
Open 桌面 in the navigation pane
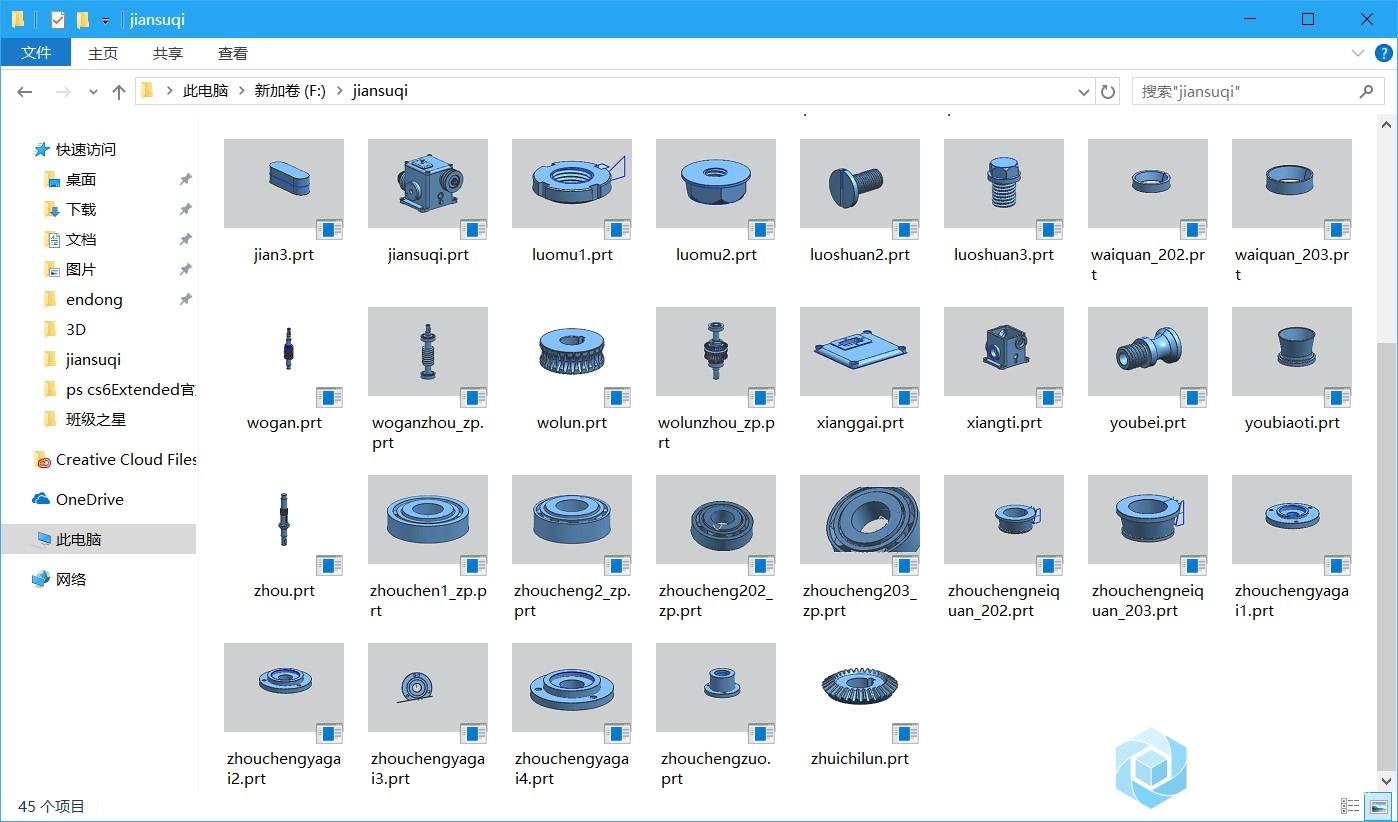click(81, 179)
